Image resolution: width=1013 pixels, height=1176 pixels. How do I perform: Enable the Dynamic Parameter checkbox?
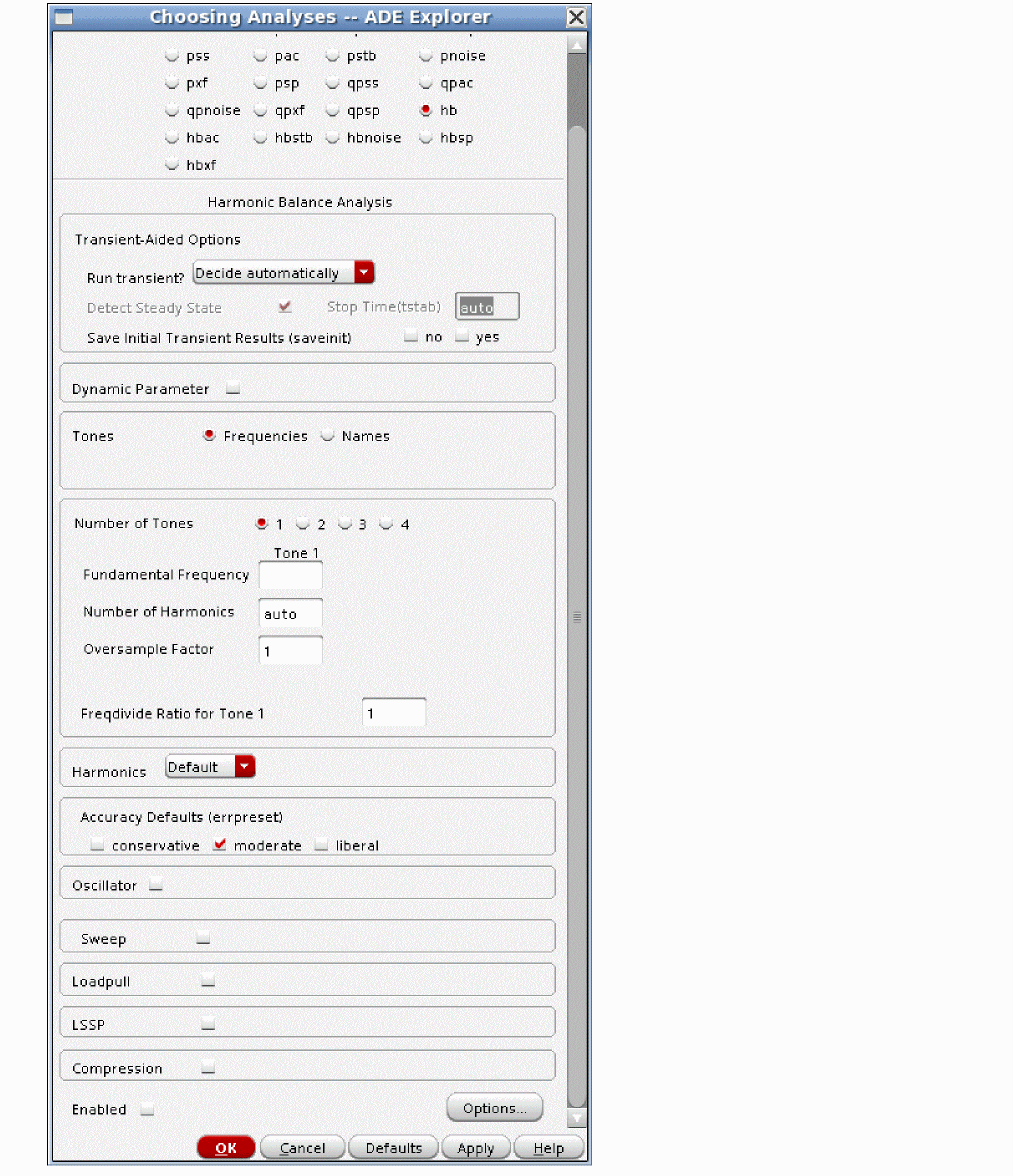233,388
